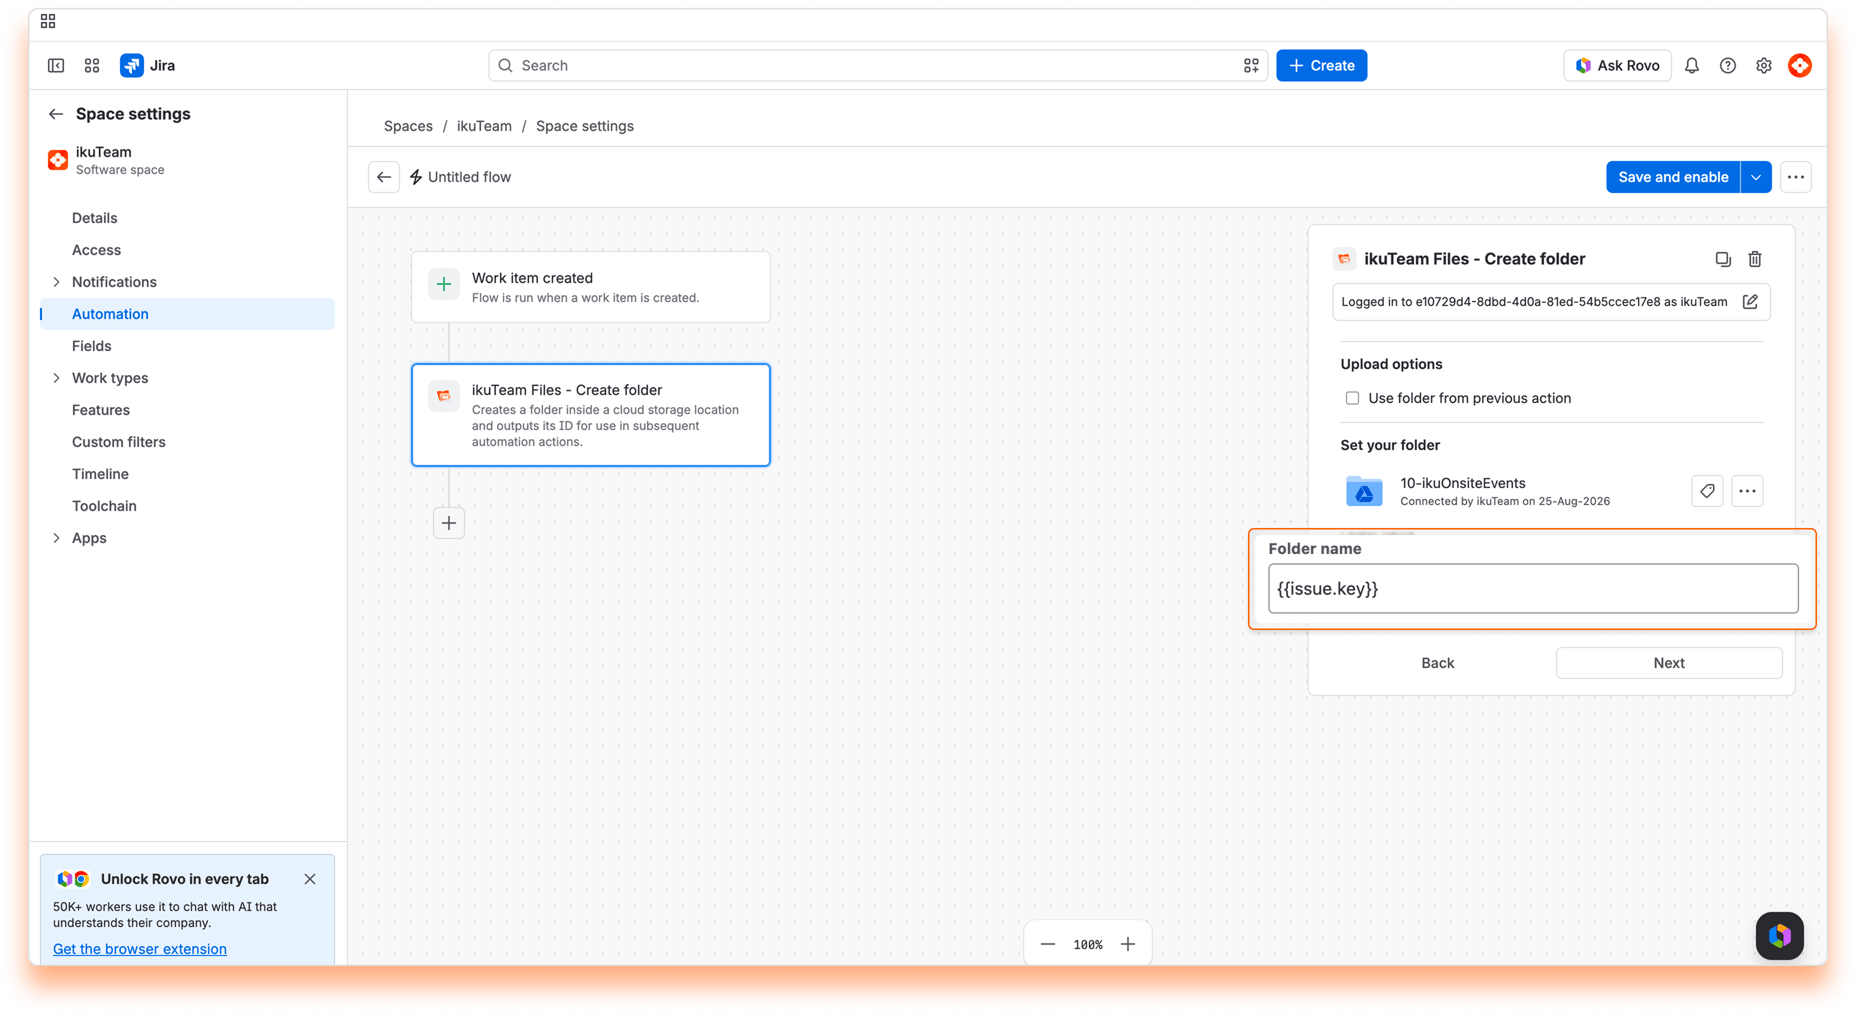The height and width of the screenshot is (1014, 1856).
Task: Click the back arrow beside Untitled flow
Action: coord(384,177)
